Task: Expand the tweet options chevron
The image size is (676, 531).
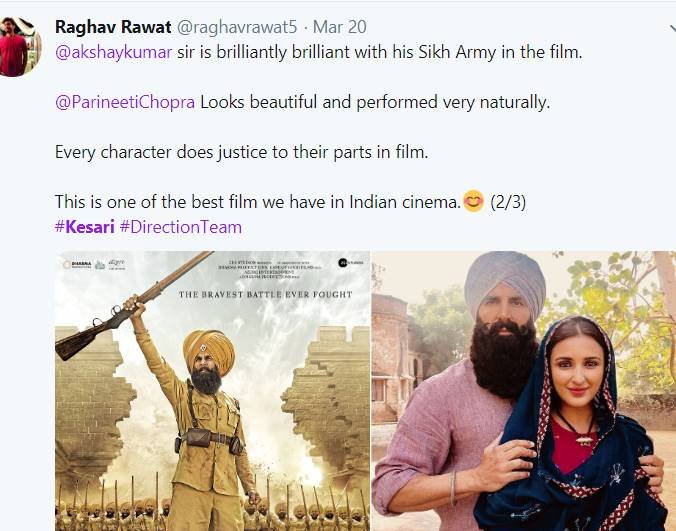Action: (x=673, y=29)
